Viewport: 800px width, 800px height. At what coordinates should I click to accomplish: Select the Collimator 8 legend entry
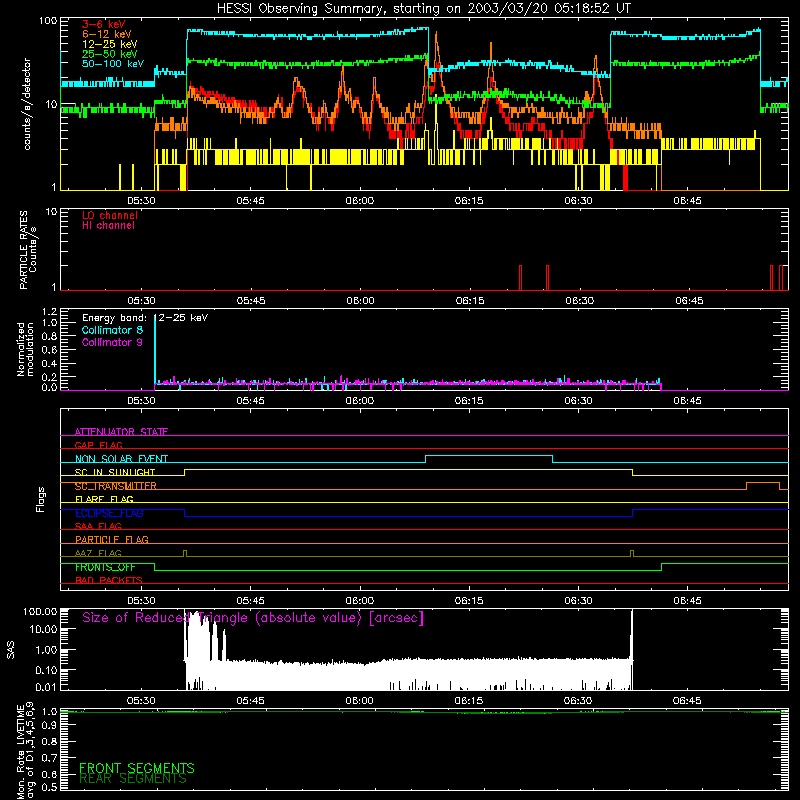[112, 330]
